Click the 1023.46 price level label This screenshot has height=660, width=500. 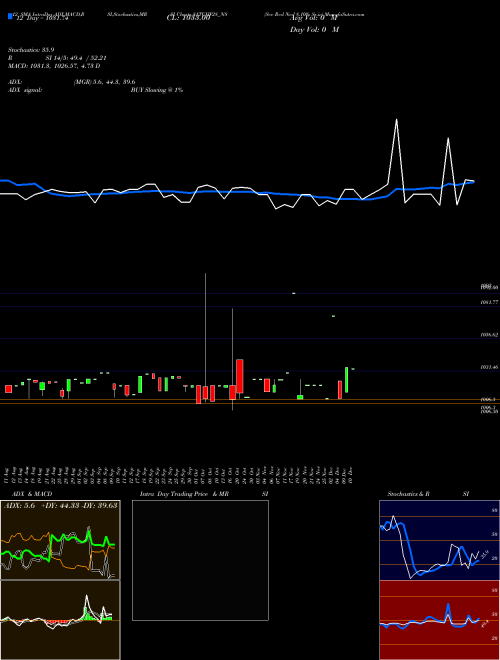490,367
